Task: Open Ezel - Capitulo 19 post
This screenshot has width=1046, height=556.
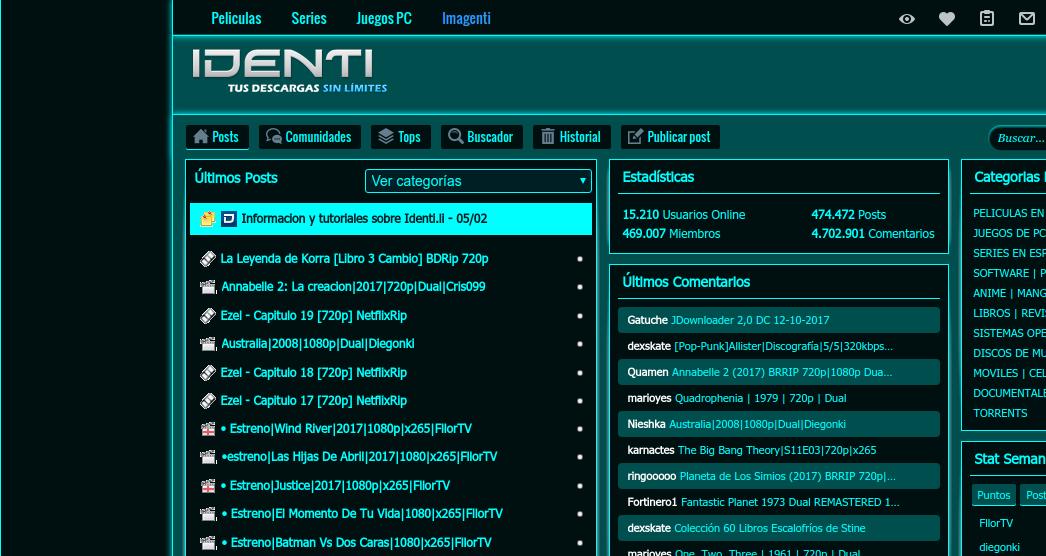Action: (x=314, y=315)
